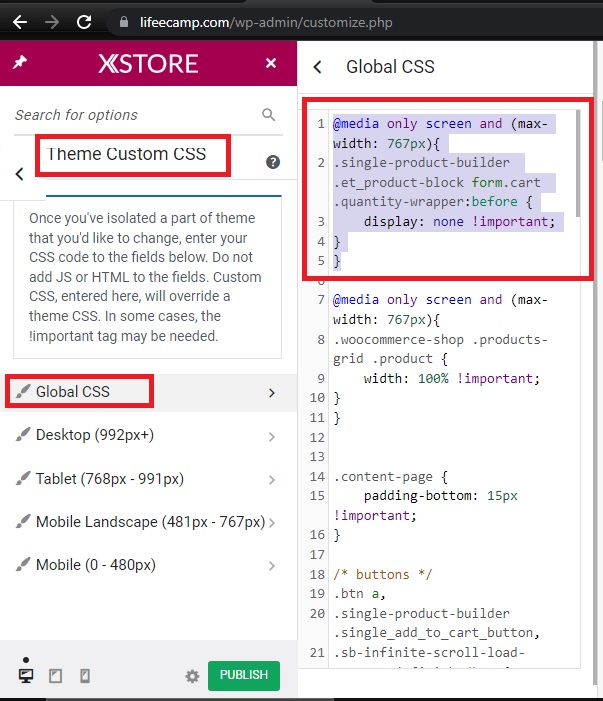
Task: Click brush icon beside Mobile Landscape
Action: pyautogui.click(x=23, y=521)
